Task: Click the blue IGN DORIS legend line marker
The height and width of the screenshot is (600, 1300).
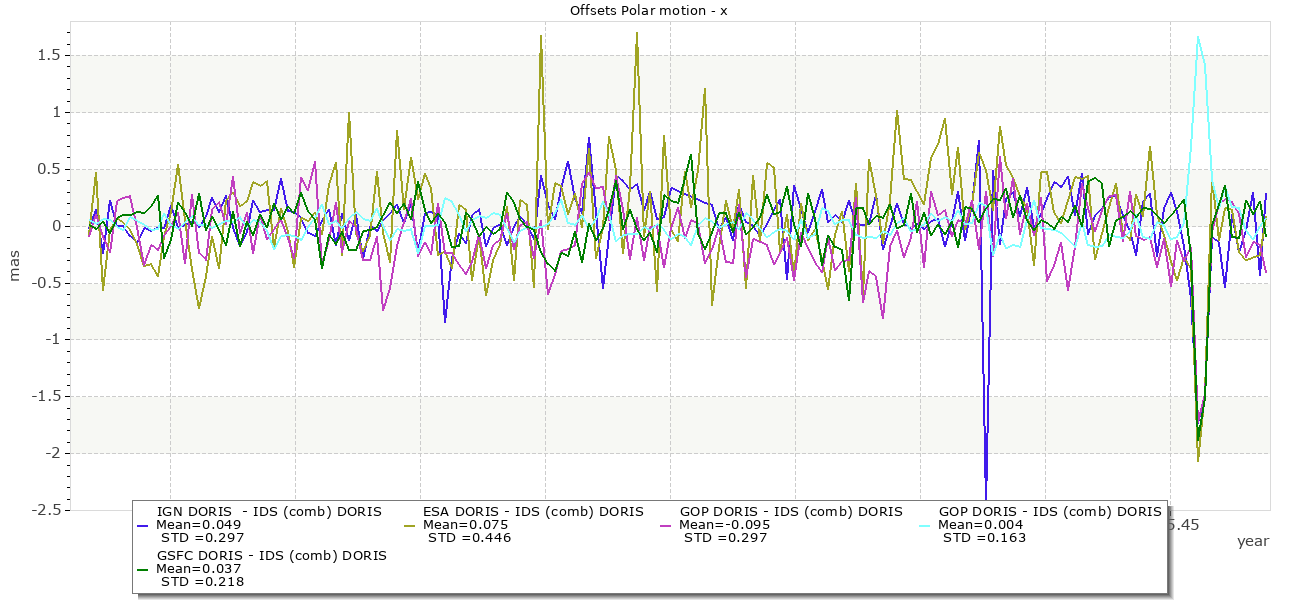Action: [142, 525]
